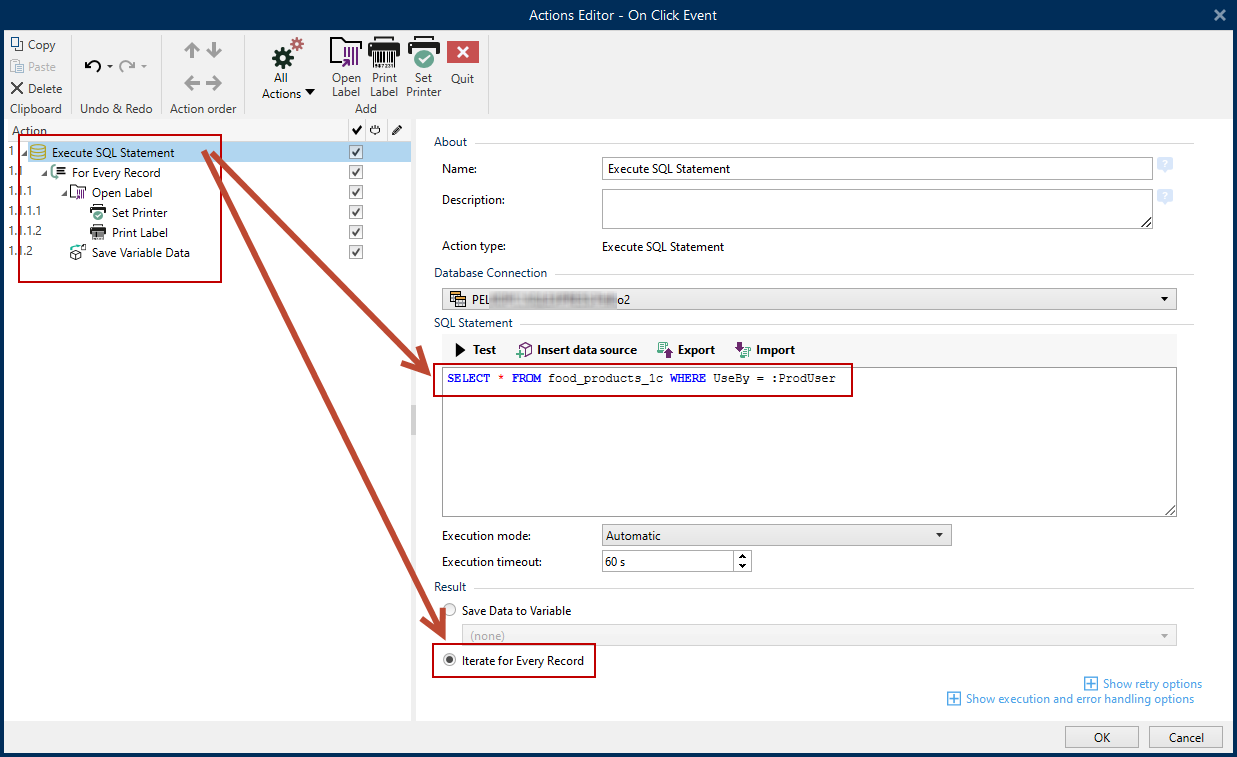Image resolution: width=1237 pixels, height=757 pixels.
Task: Select the Save Data to Variable radio button
Action: click(450, 611)
